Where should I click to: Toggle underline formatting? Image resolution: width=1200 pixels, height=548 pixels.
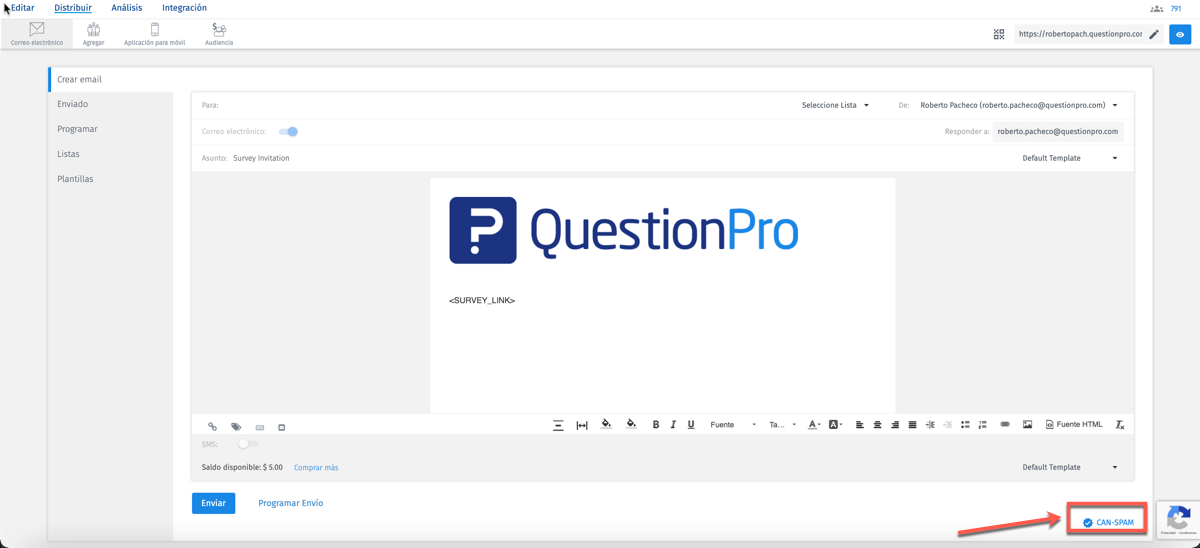pos(691,425)
